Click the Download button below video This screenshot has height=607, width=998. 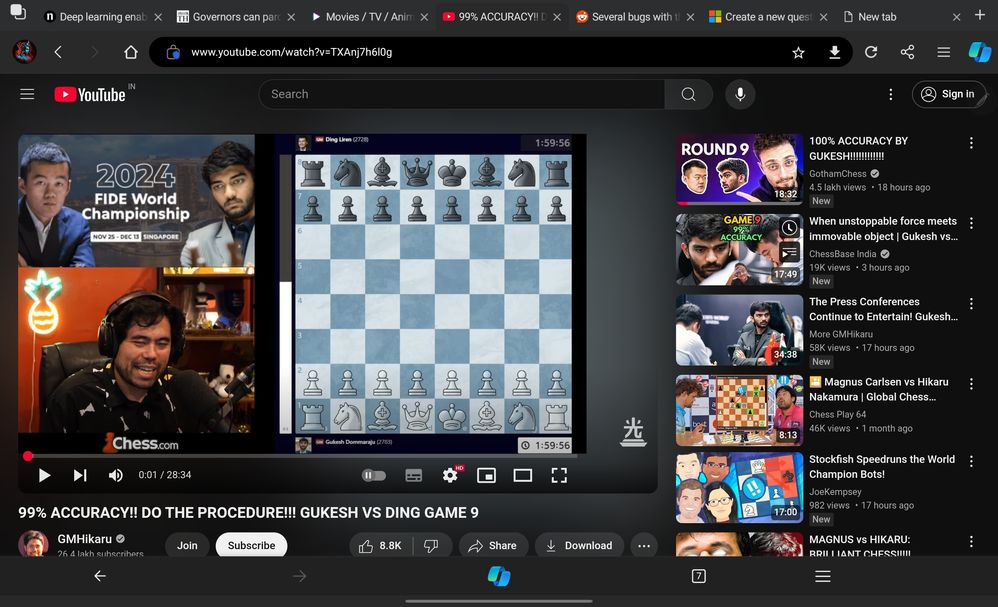(x=579, y=546)
